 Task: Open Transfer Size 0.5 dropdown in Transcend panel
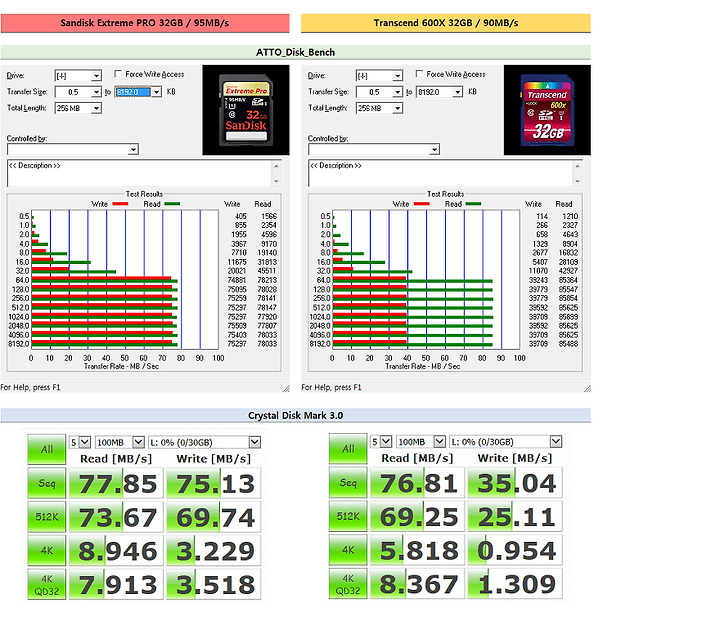click(398, 92)
